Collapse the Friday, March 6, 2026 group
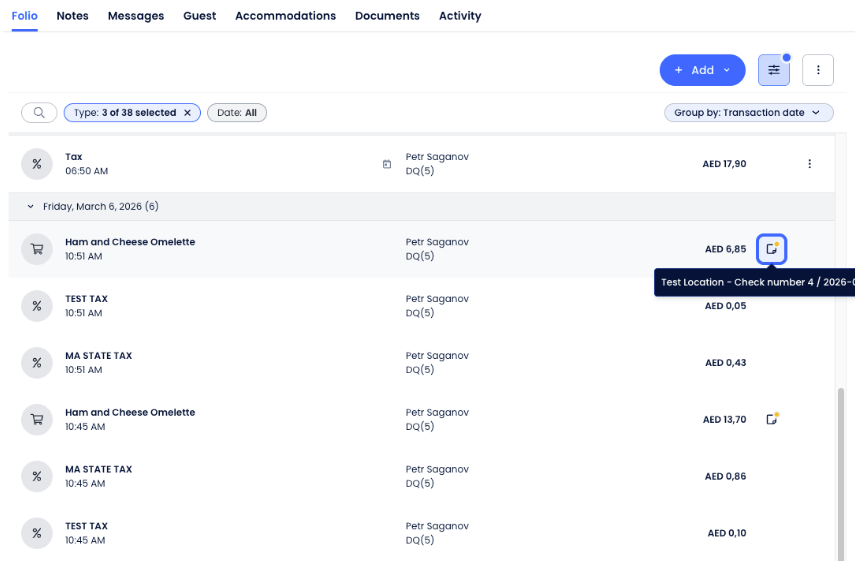Image resolution: width=855 pixels, height=561 pixels. [30, 207]
